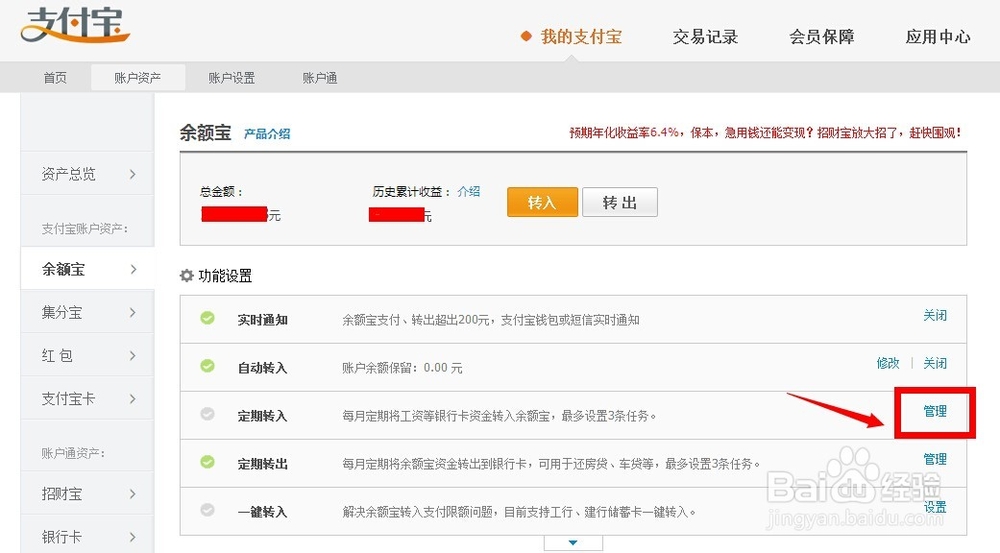Click the Alipay logo
The width and height of the screenshot is (1000, 553).
click(75, 25)
